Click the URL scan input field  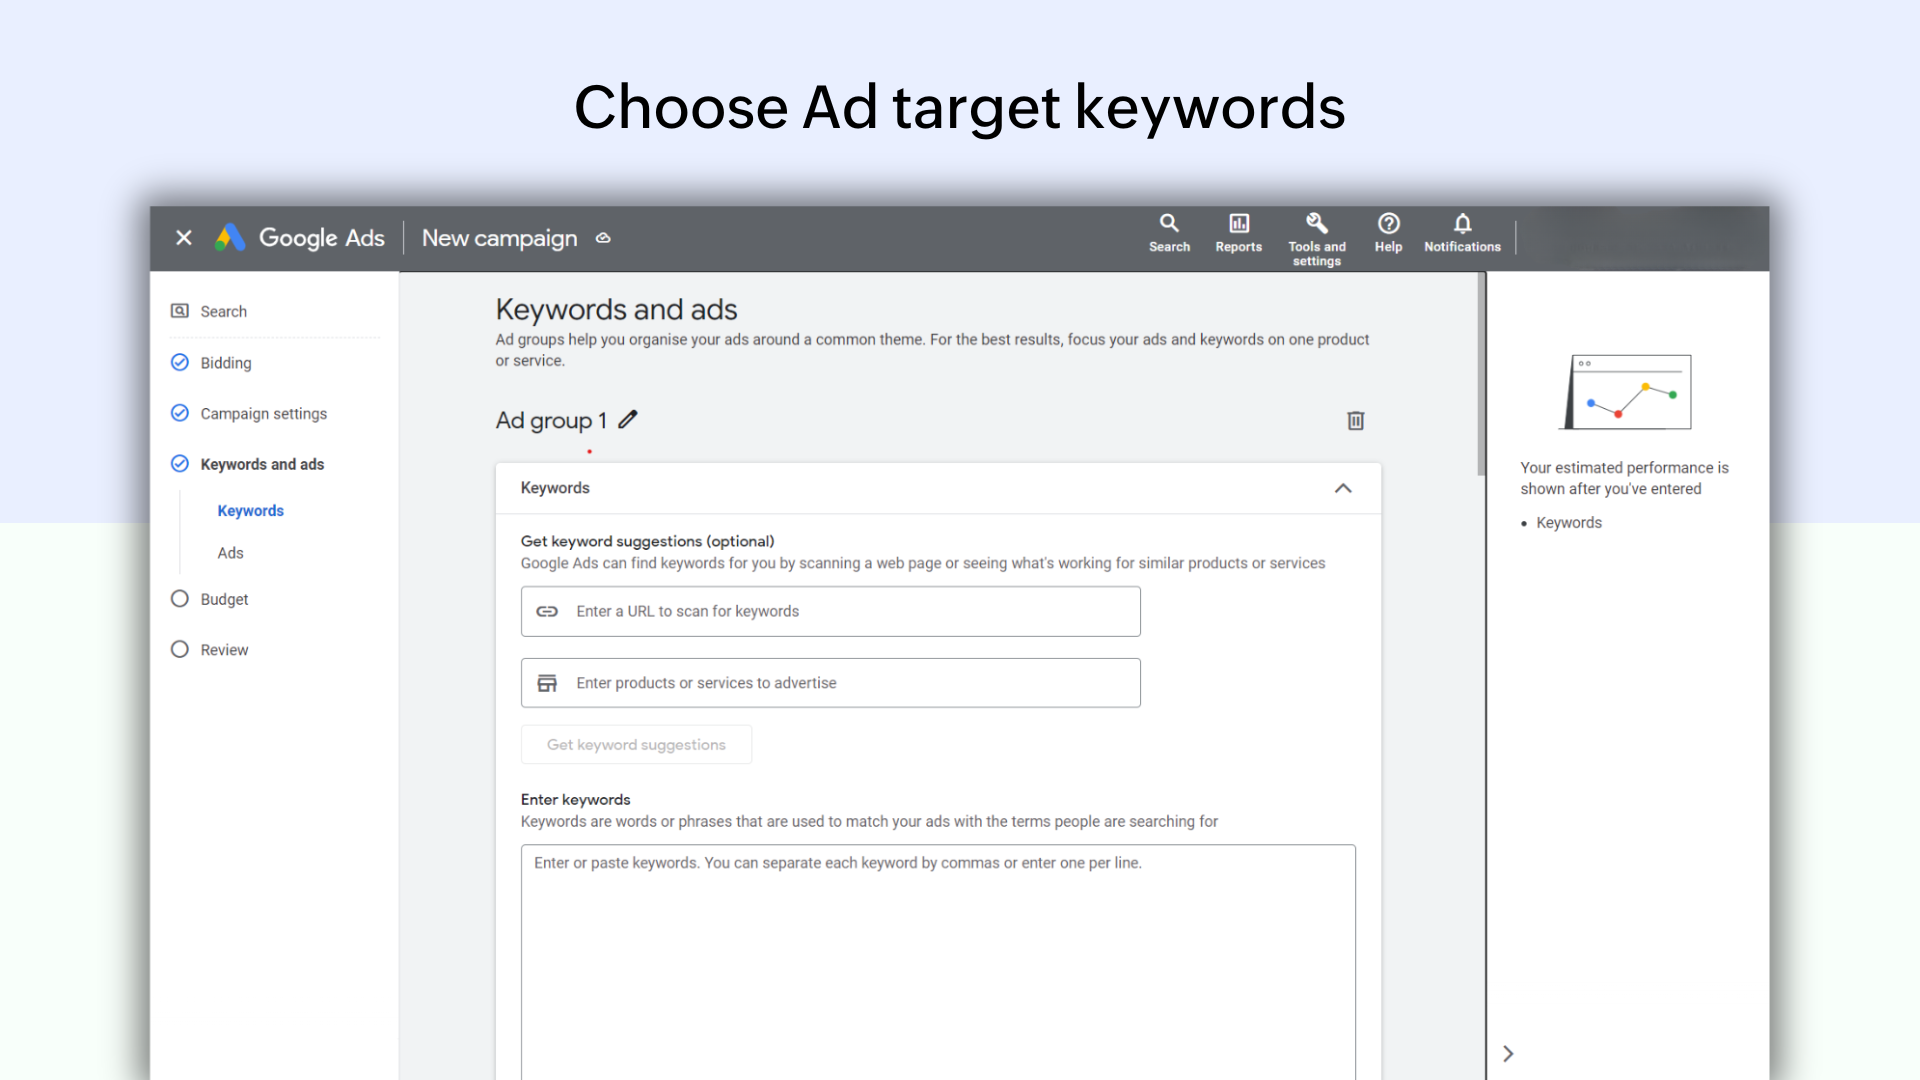pos(831,611)
